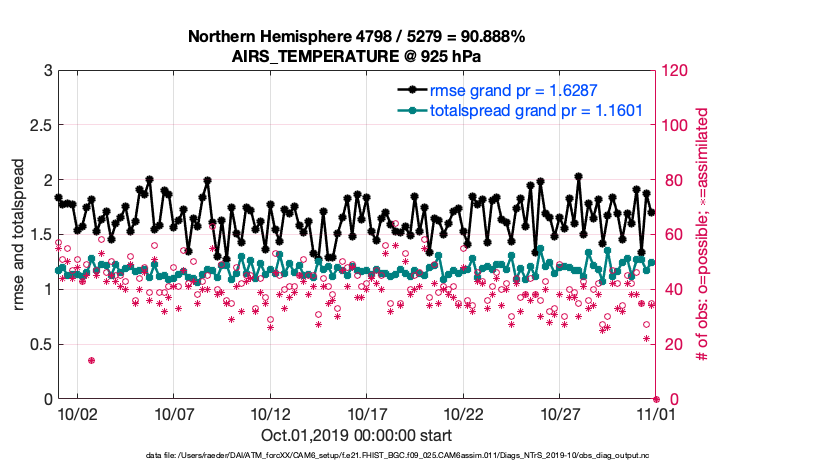Click the 10/12 x-axis tick label

[x=270, y=412]
